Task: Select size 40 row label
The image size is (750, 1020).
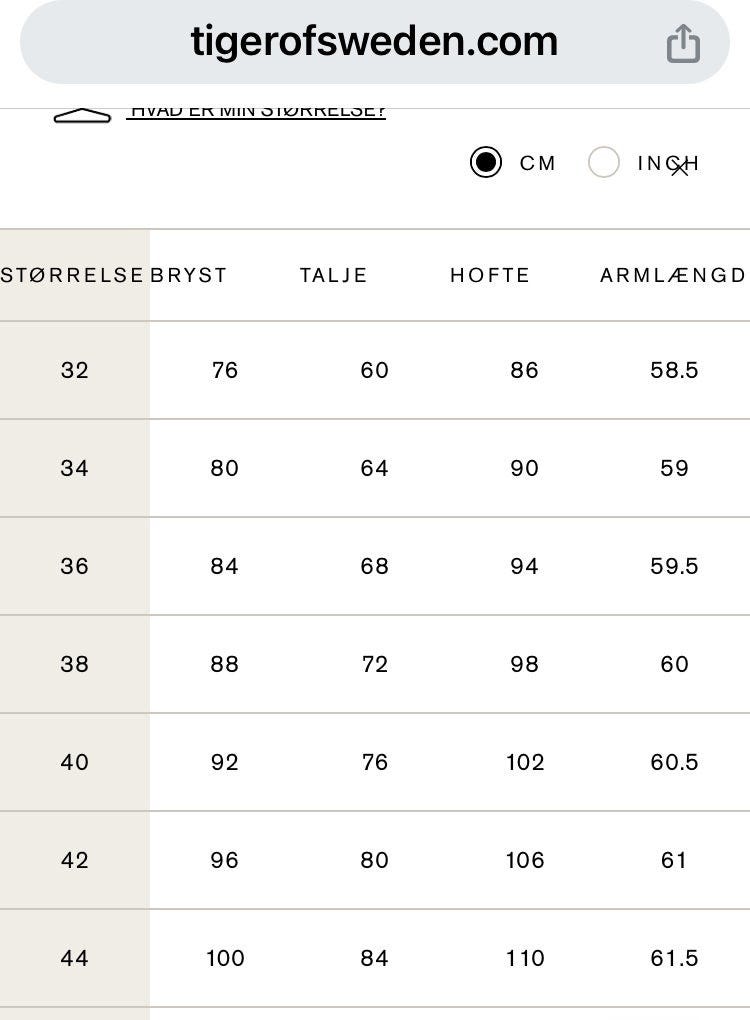Action: (x=75, y=762)
